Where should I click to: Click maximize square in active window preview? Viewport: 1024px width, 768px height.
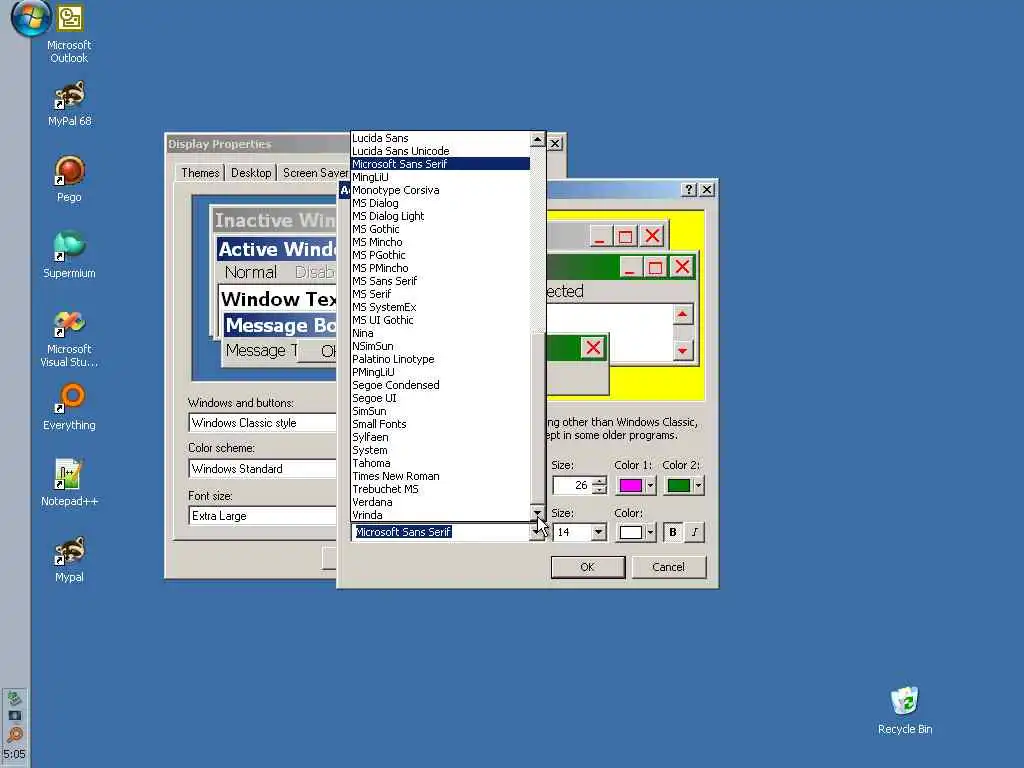coord(655,266)
